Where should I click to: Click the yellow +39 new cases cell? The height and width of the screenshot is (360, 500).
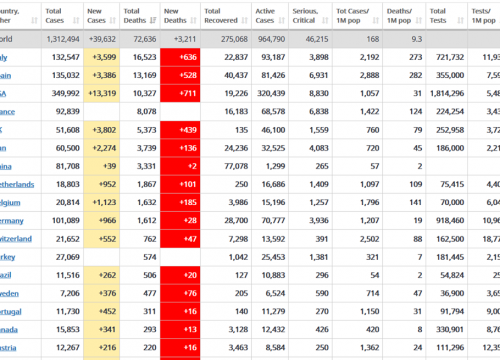(102, 166)
